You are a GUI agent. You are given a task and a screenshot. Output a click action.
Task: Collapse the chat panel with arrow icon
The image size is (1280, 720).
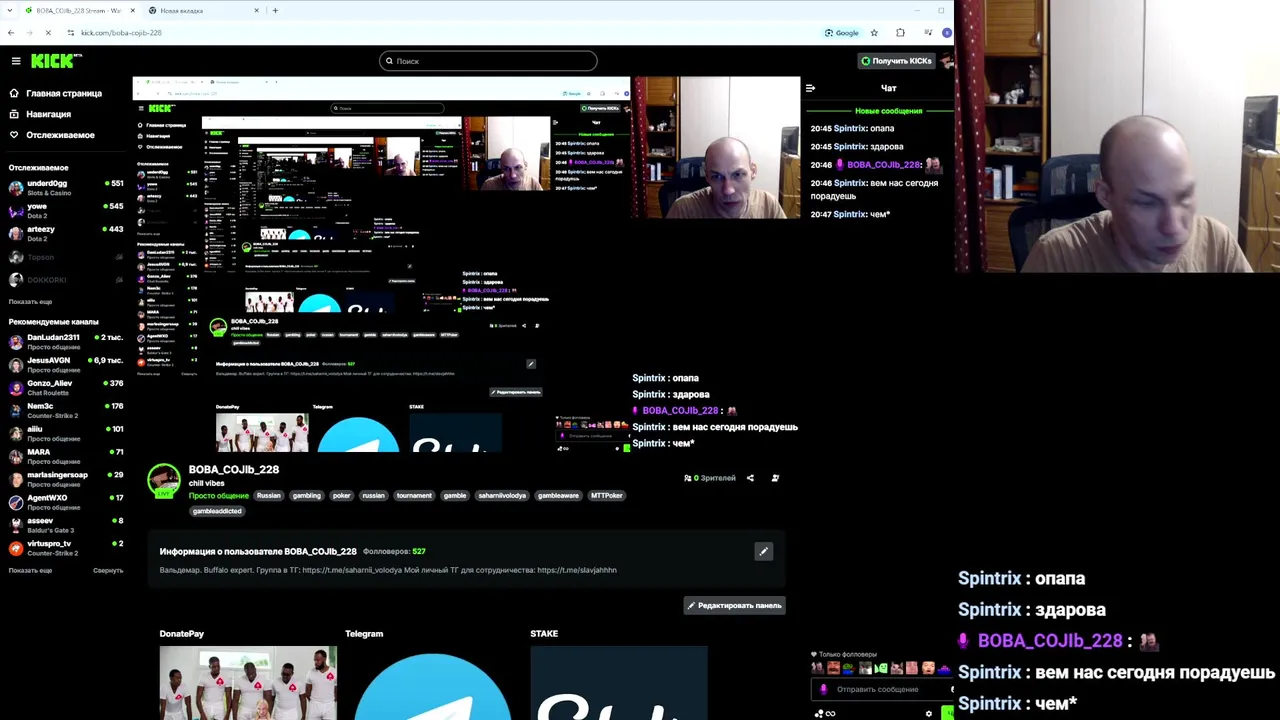(x=810, y=88)
